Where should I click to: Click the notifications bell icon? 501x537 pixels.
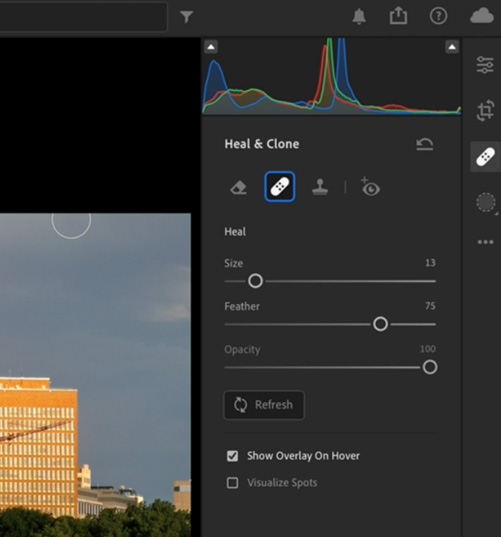(359, 16)
